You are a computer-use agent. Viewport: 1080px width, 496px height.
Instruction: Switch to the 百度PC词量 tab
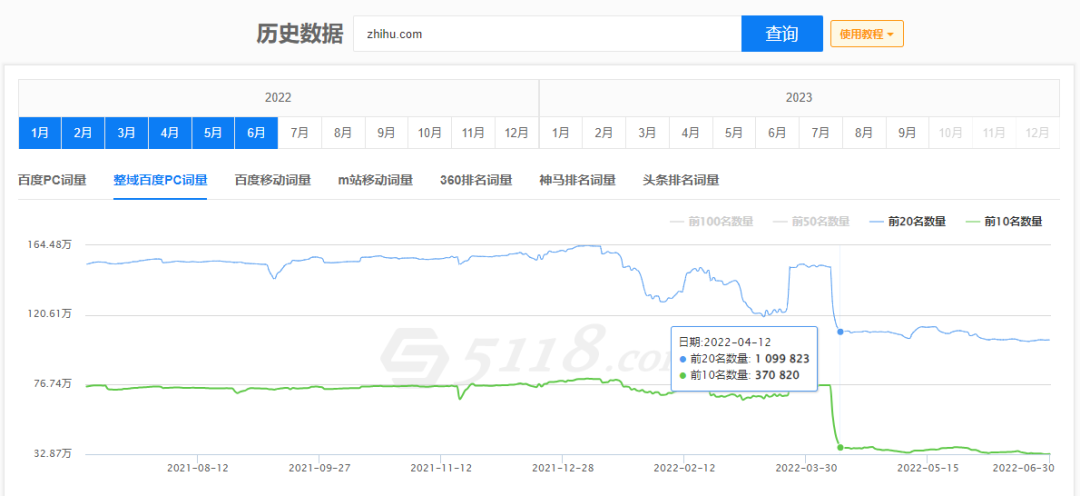[52, 180]
